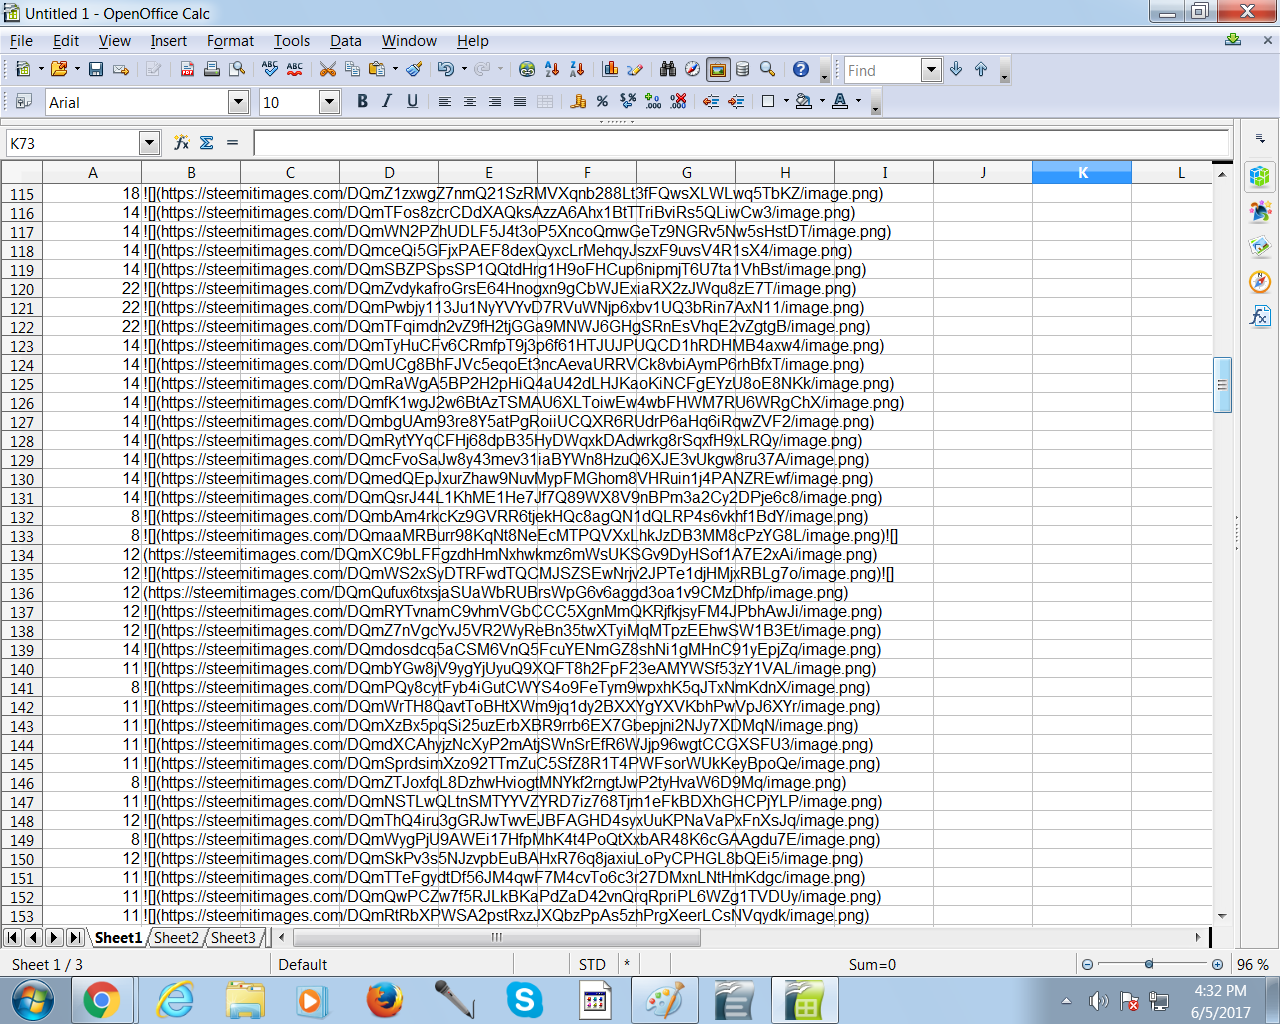Decrease indent

coord(711,101)
